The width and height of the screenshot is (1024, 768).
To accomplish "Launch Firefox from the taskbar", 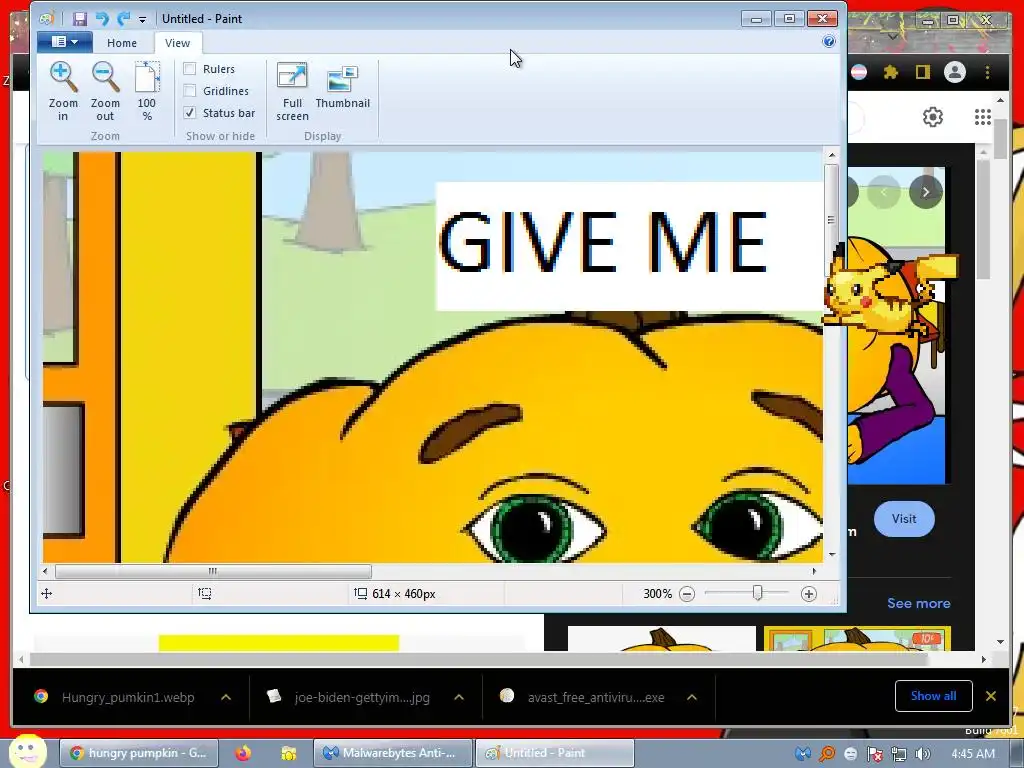I will click(243, 753).
